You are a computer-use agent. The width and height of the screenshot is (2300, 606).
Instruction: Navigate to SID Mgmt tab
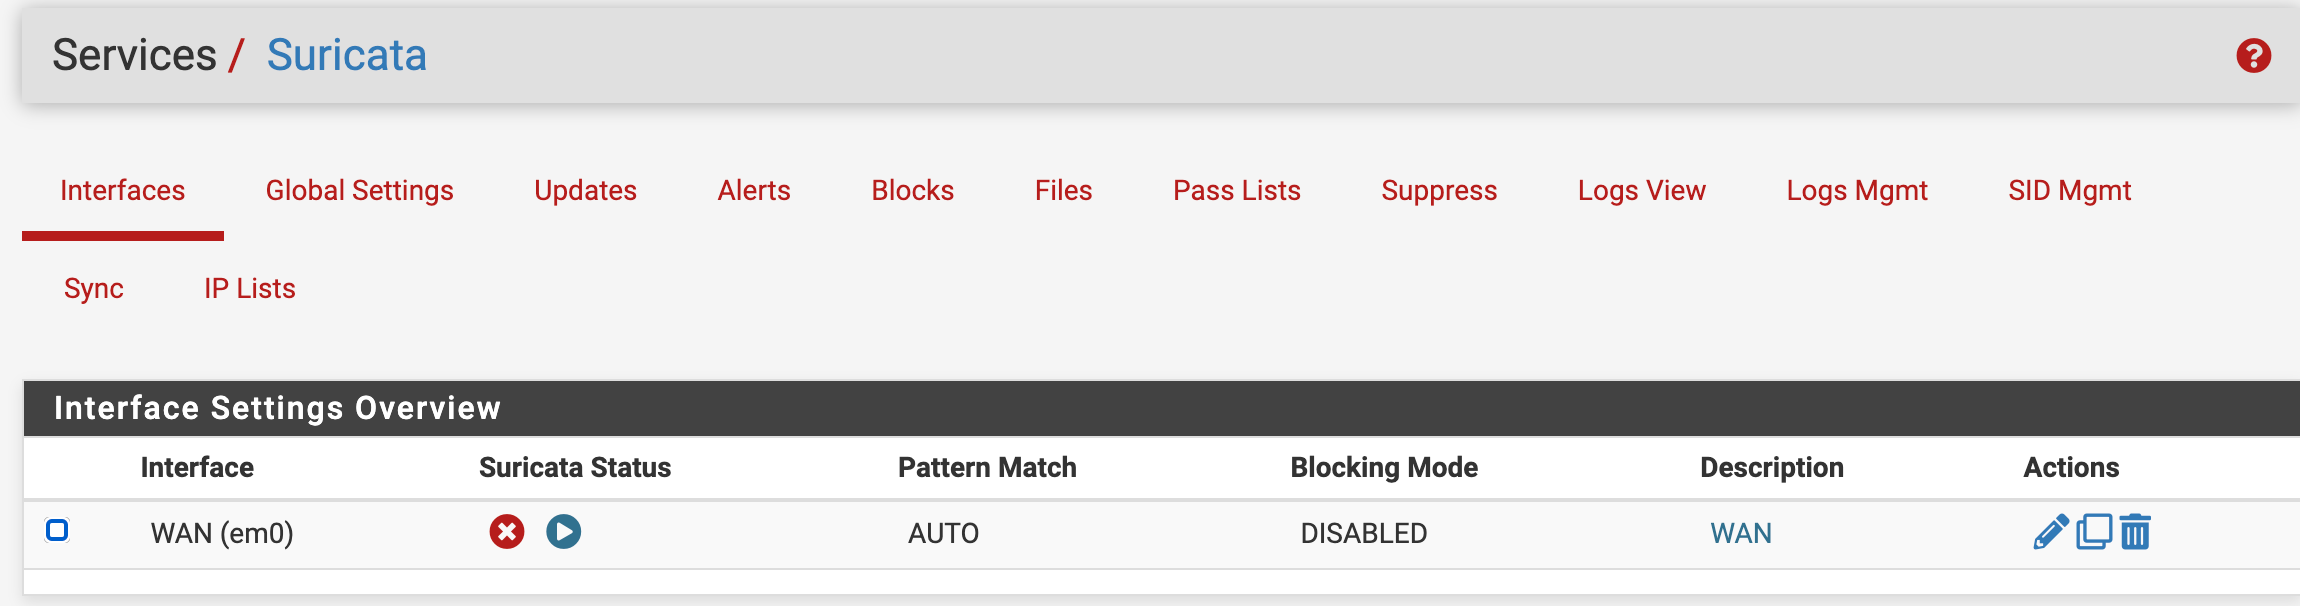(2069, 190)
